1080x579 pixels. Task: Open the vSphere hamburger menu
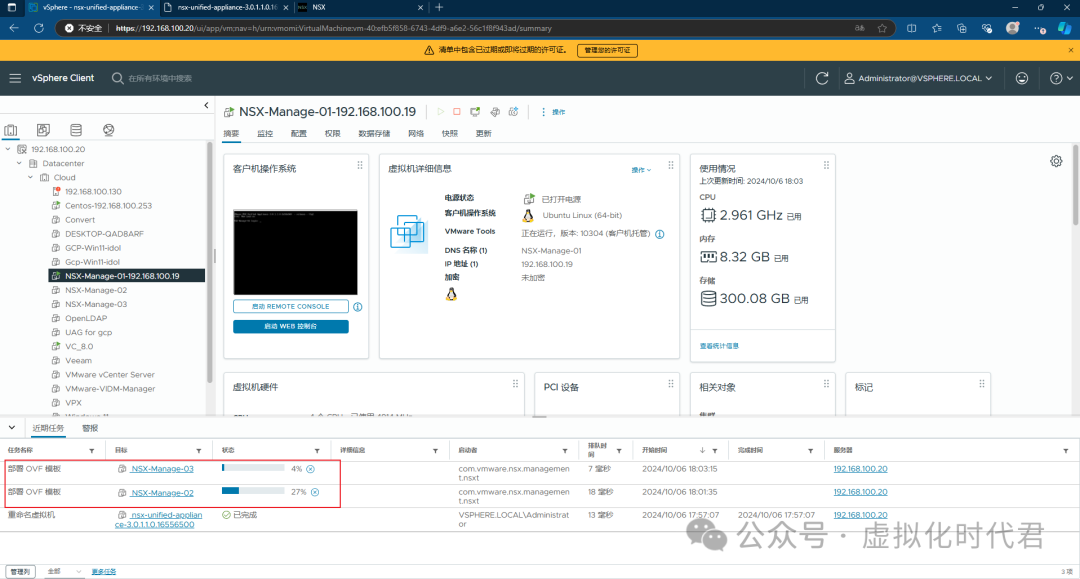coord(15,78)
